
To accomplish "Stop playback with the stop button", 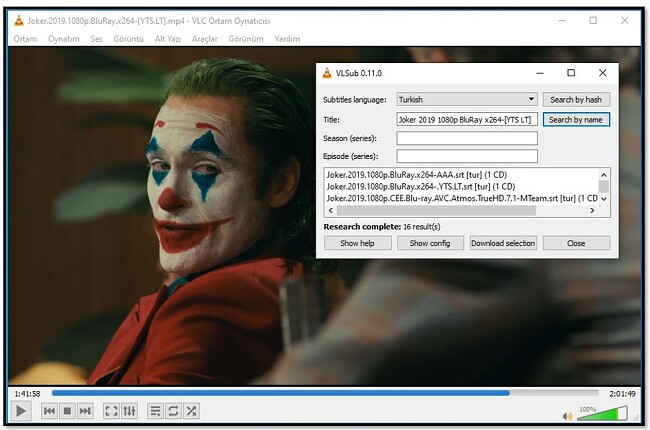I will click(67, 411).
